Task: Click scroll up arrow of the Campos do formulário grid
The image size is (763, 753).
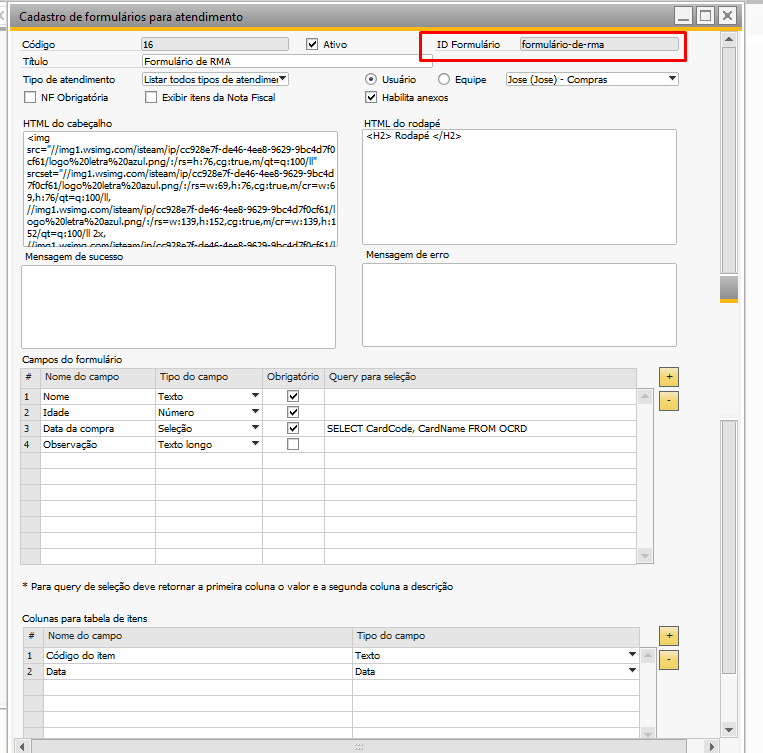Action: coord(645,396)
